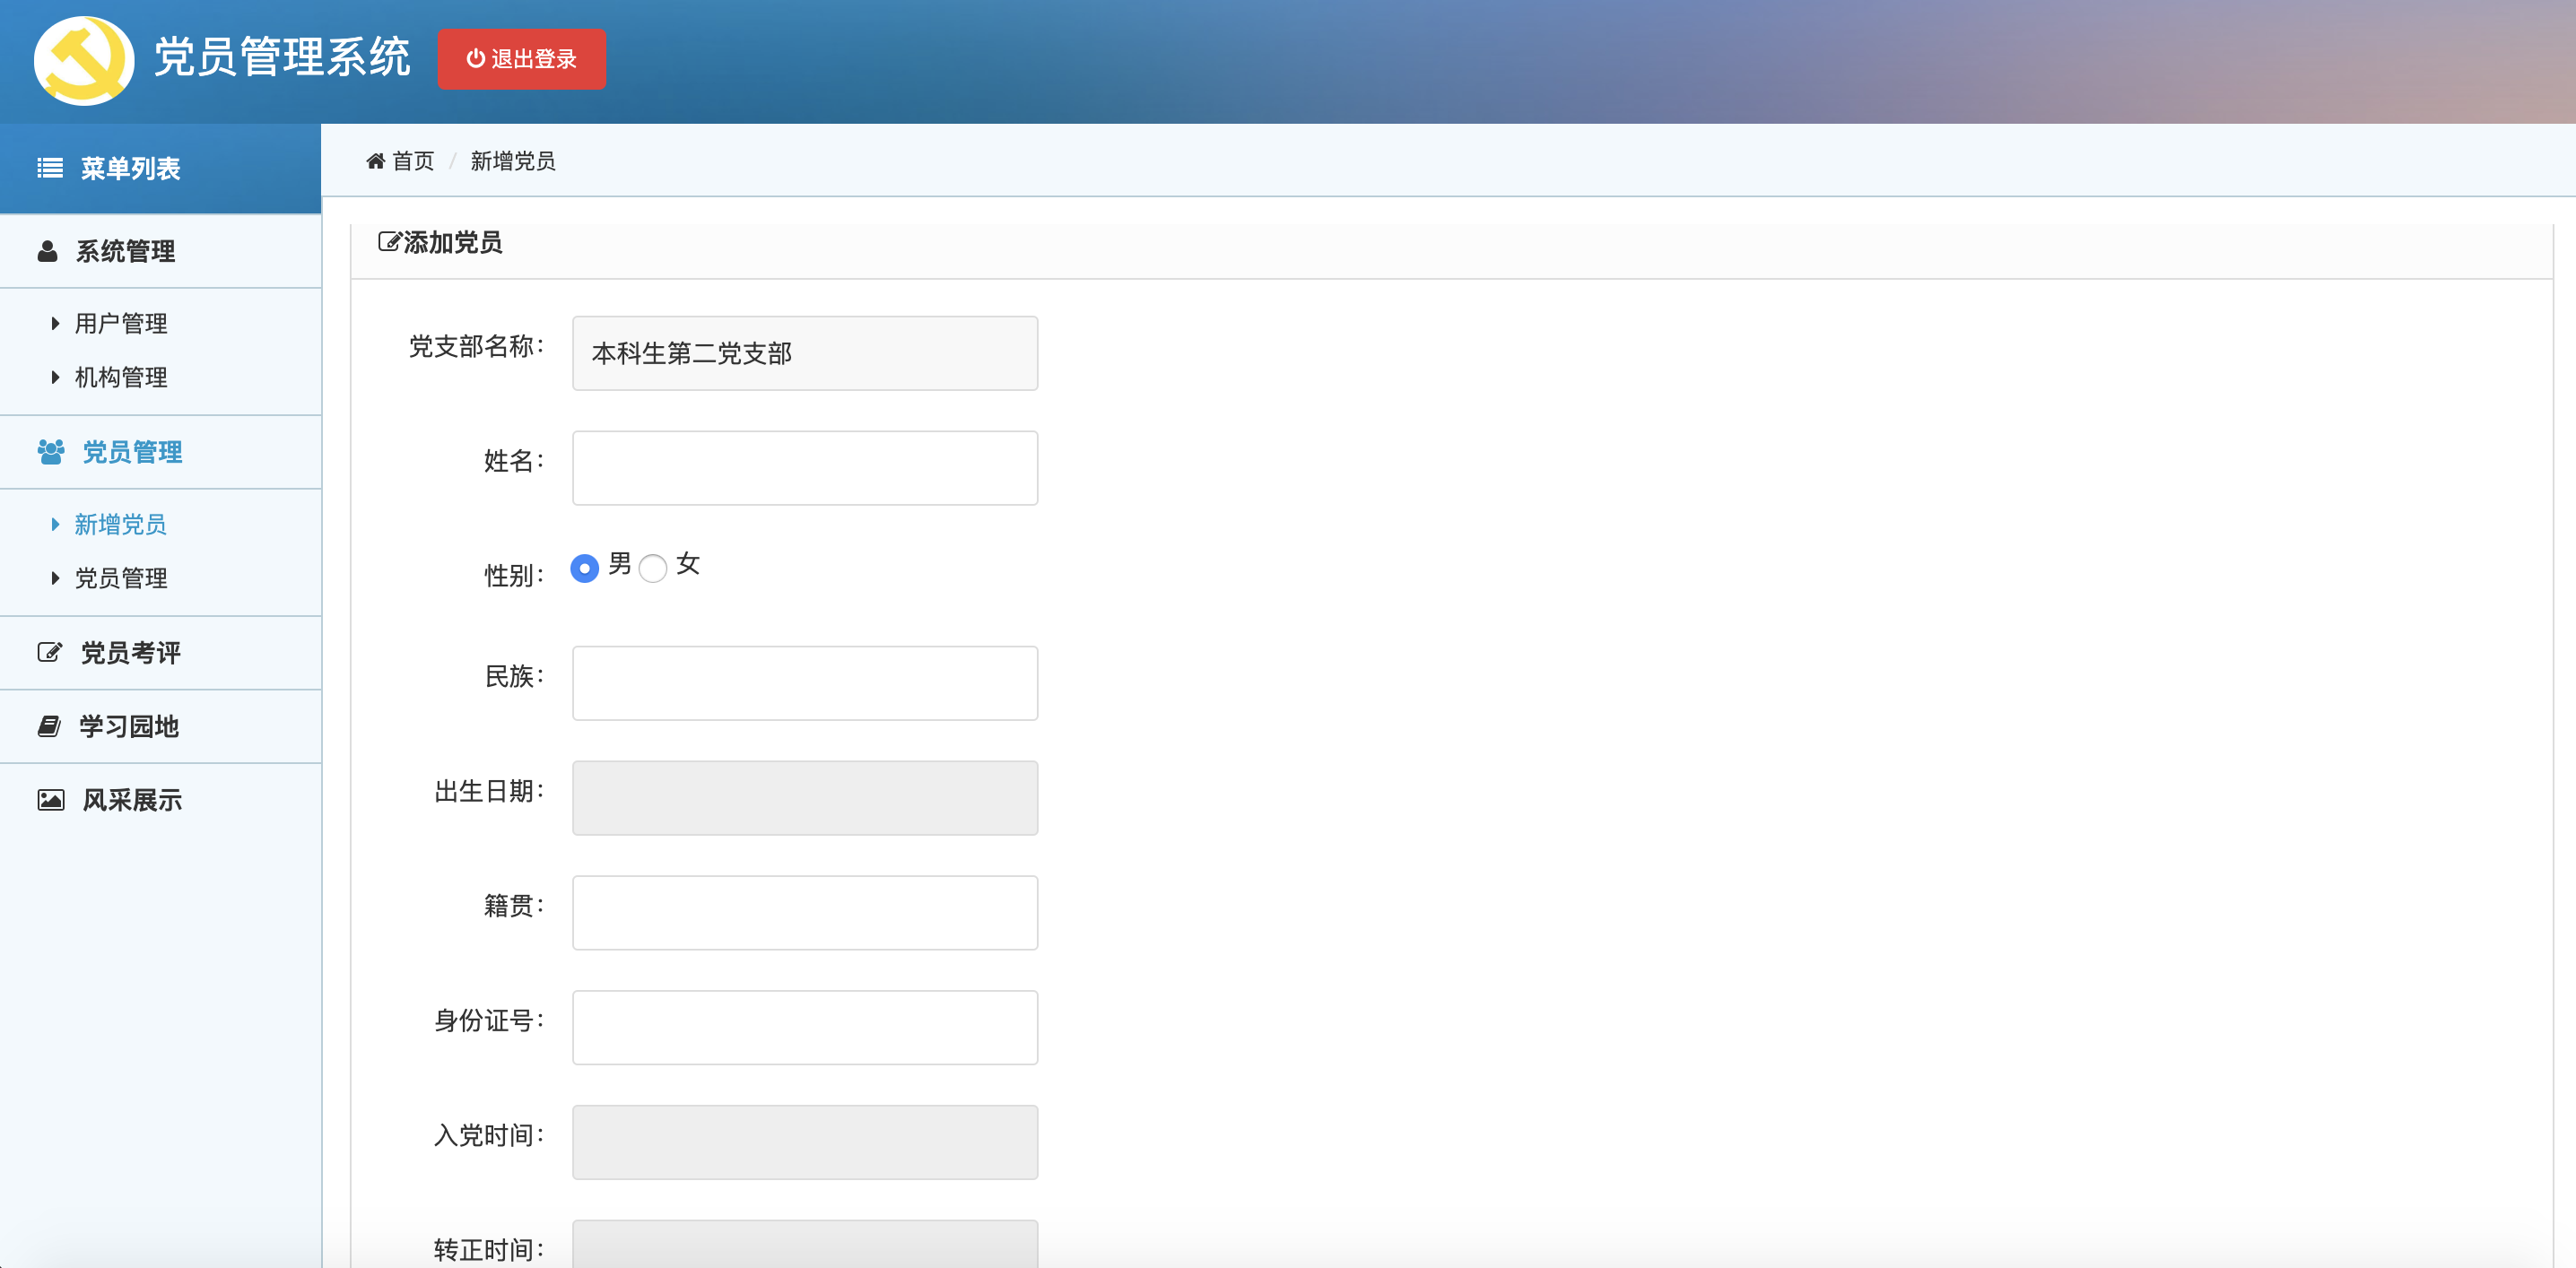Open the 出生日期 date field
This screenshot has height=1268, width=2576.
pyautogui.click(x=805, y=798)
